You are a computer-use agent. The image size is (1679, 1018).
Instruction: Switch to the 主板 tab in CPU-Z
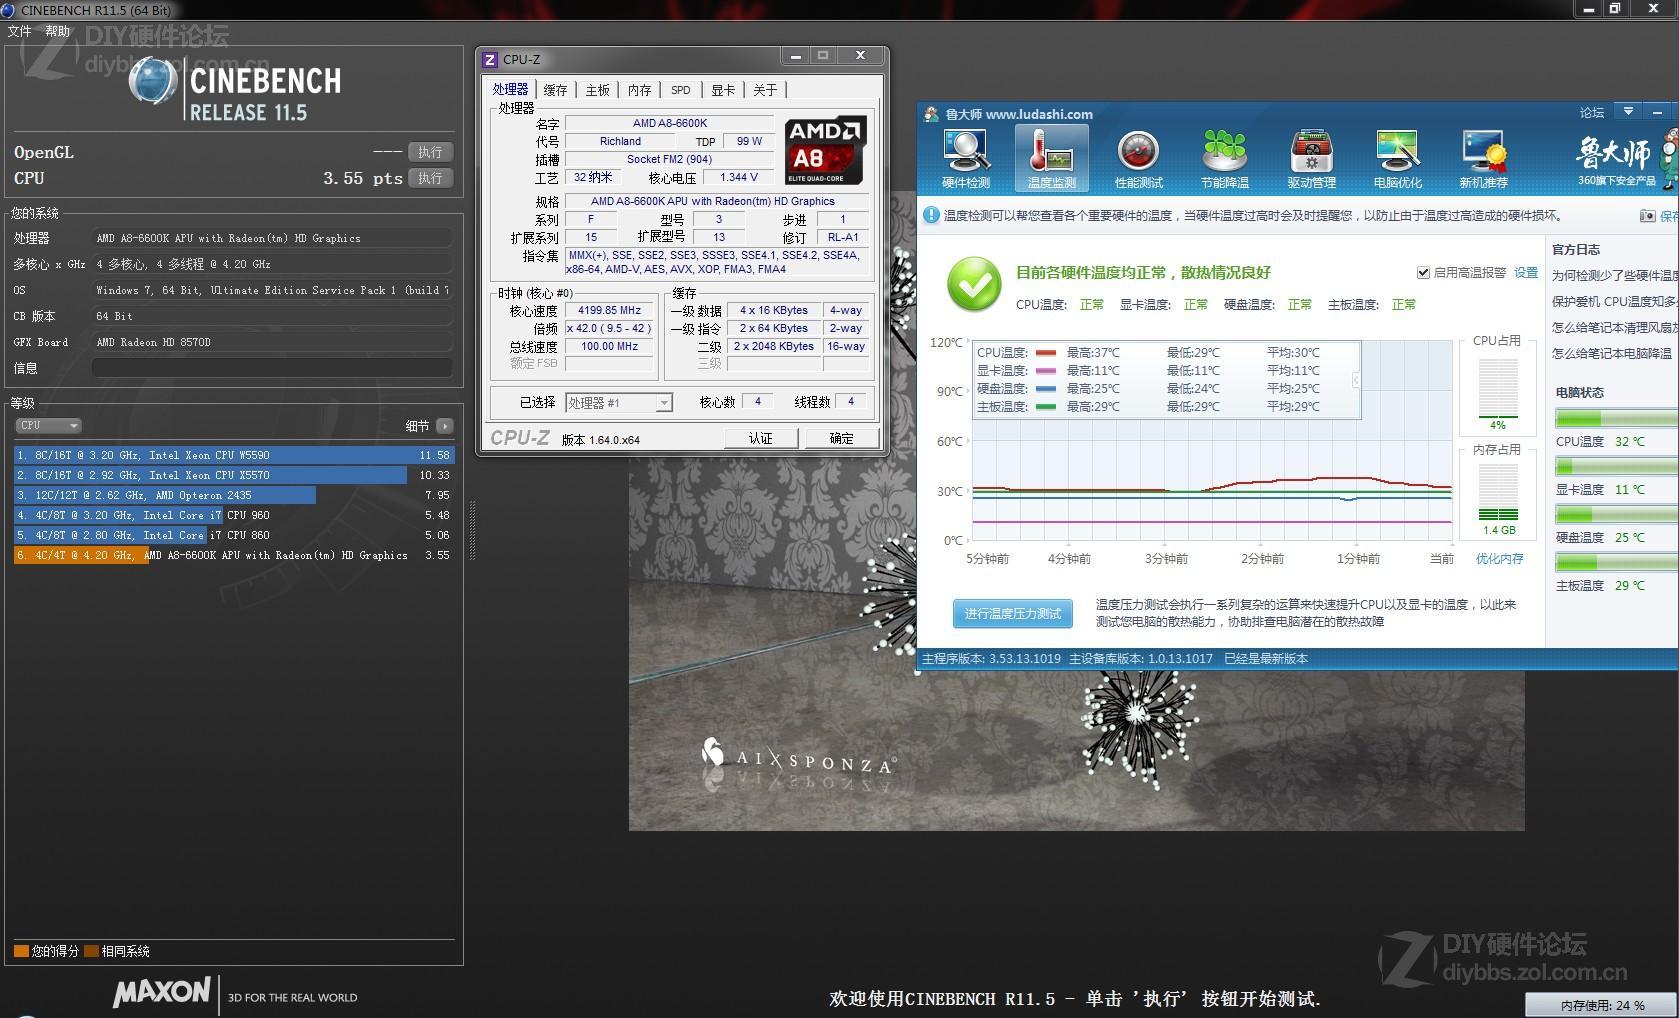coord(598,90)
